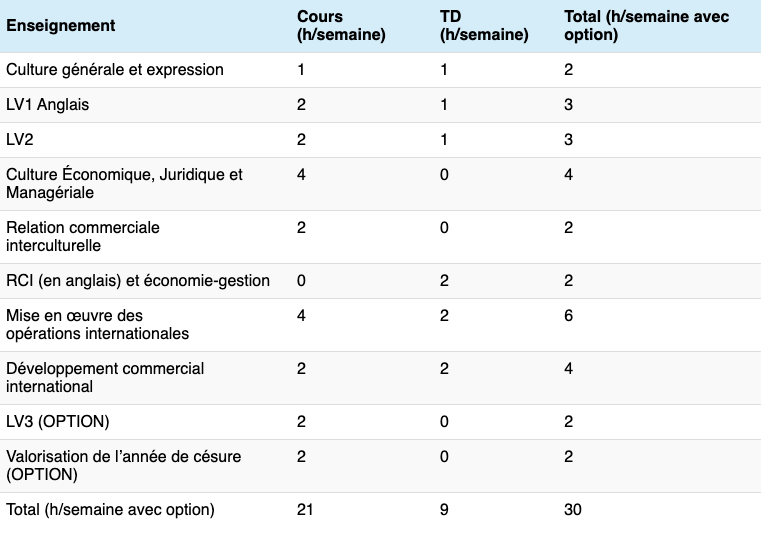Select the Culture générale et expression row label

tap(115, 70)
